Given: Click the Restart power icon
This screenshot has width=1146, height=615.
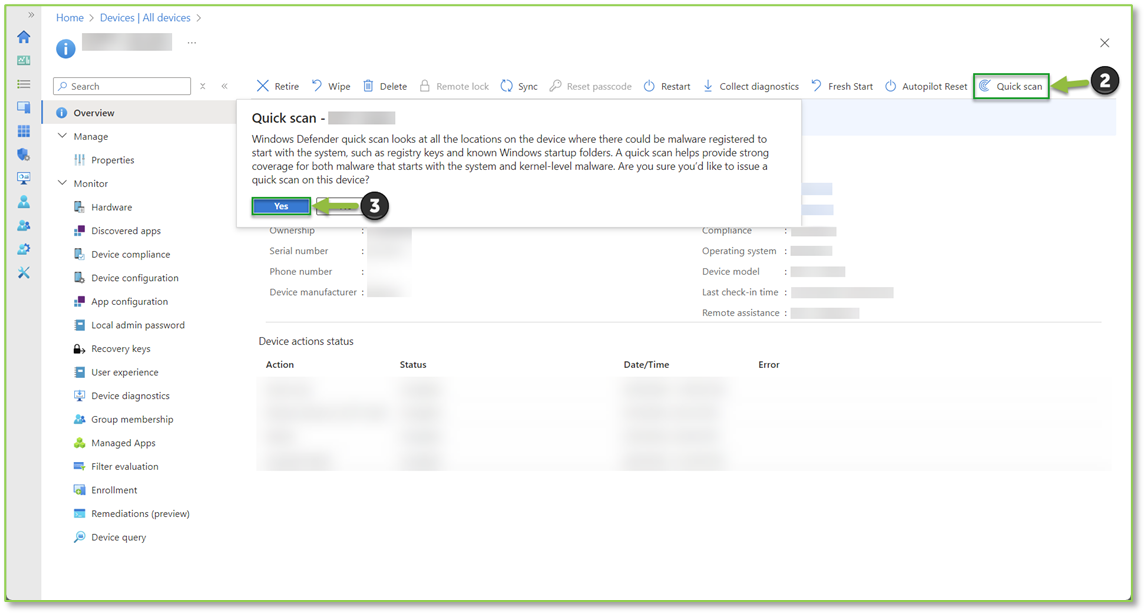Looking at the screenshot, I should point(649,86).
